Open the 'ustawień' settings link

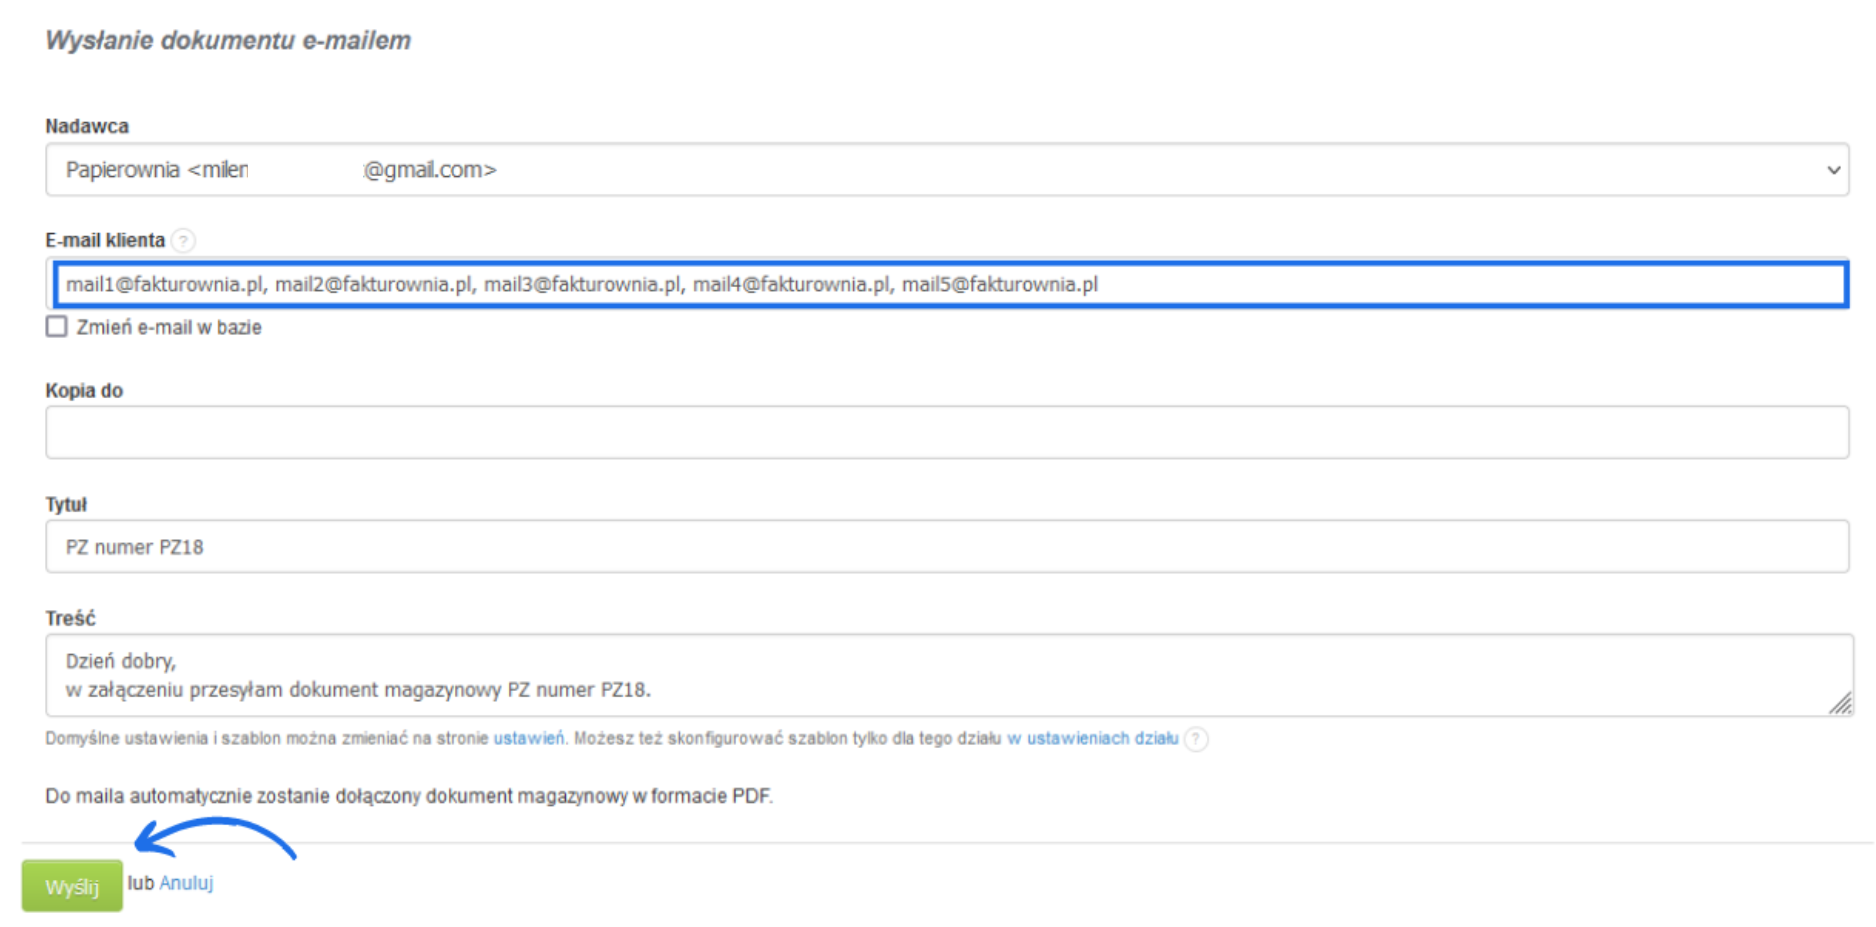[x=528, y=739]
